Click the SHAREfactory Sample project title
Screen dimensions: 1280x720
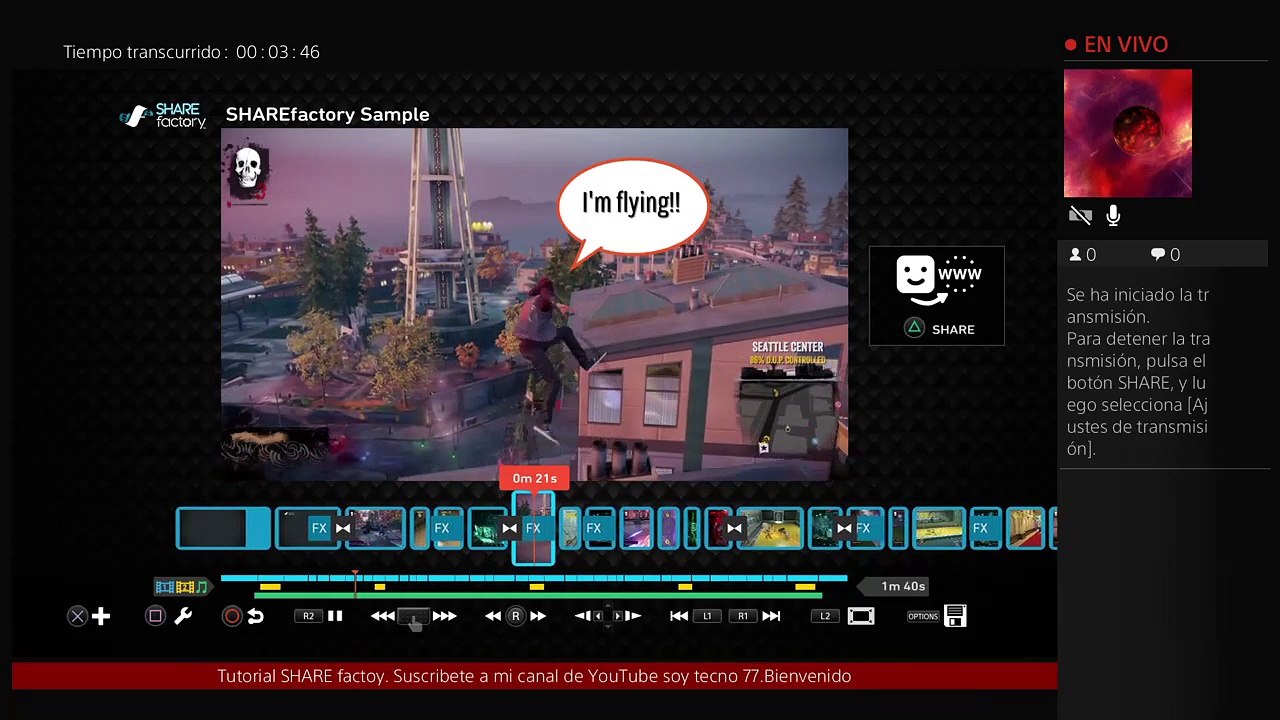click(x=327, y=114)
